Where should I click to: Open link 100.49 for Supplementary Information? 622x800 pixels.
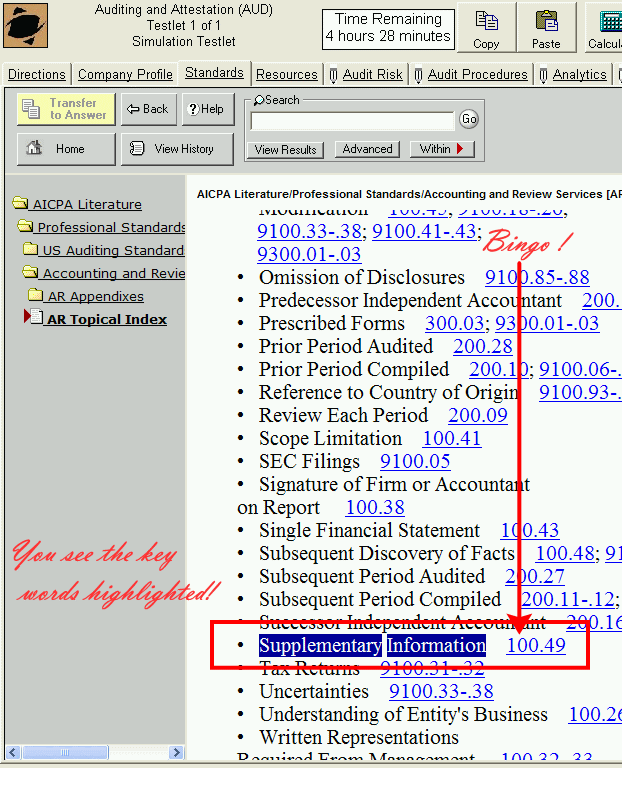tap(536, 646)
